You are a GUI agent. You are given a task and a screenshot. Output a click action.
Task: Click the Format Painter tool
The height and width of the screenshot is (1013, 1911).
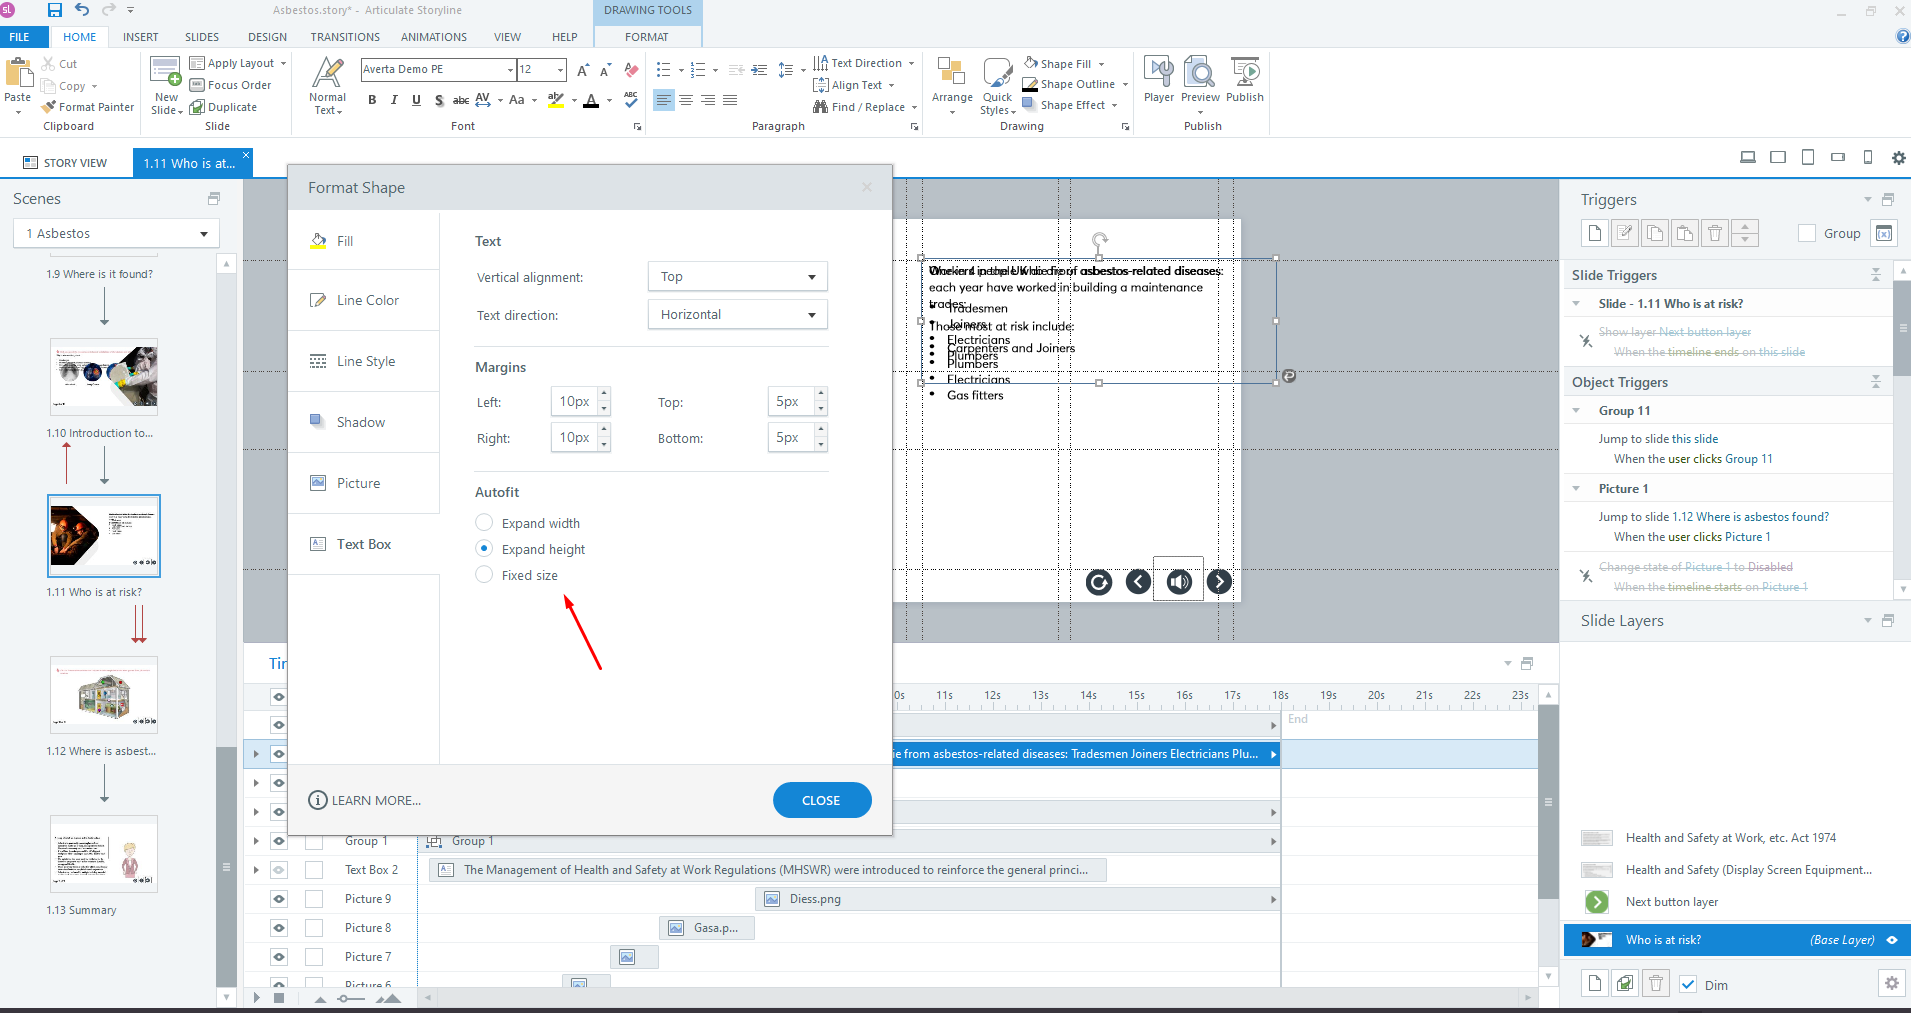point(88,107)
